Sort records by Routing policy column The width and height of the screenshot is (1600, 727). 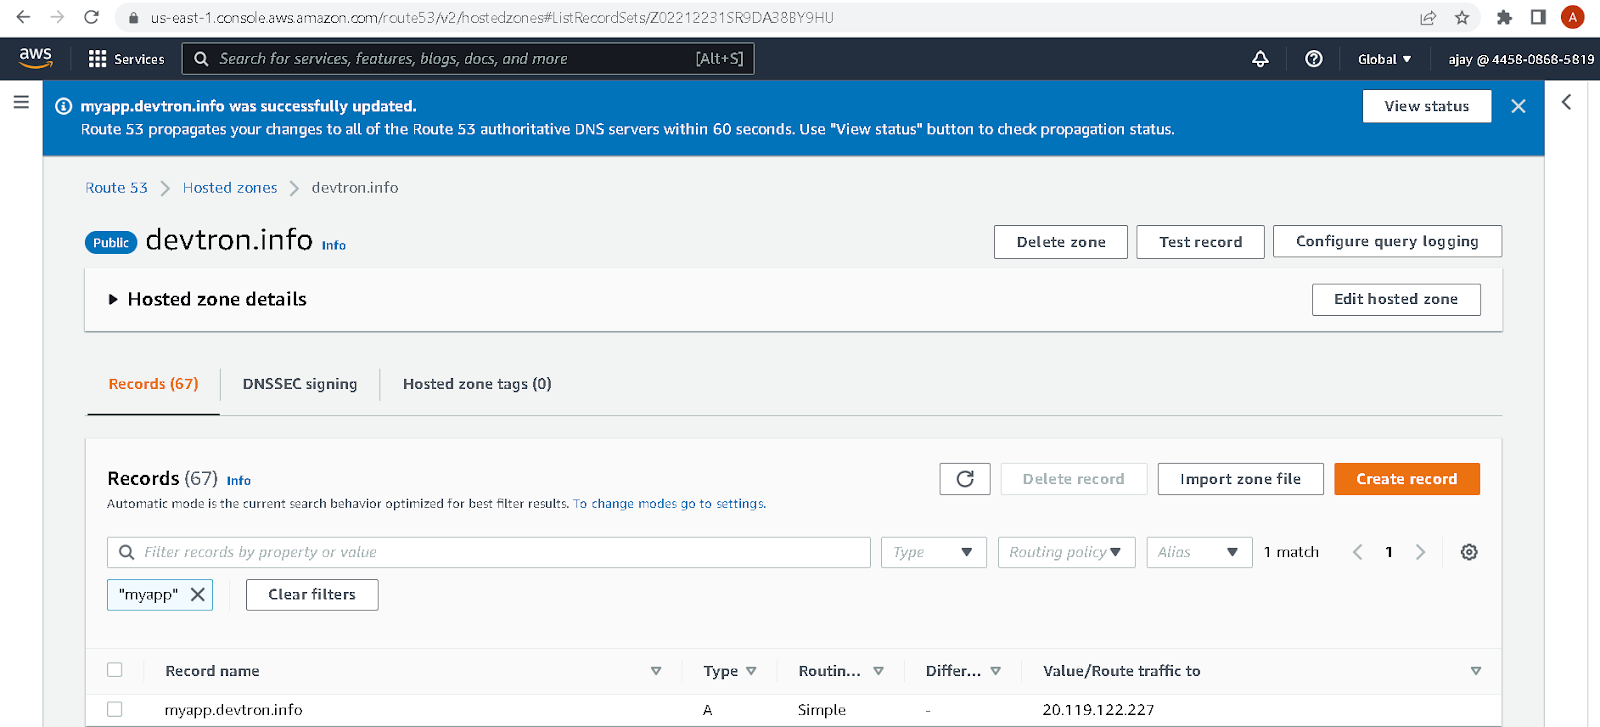coord(878,671)
